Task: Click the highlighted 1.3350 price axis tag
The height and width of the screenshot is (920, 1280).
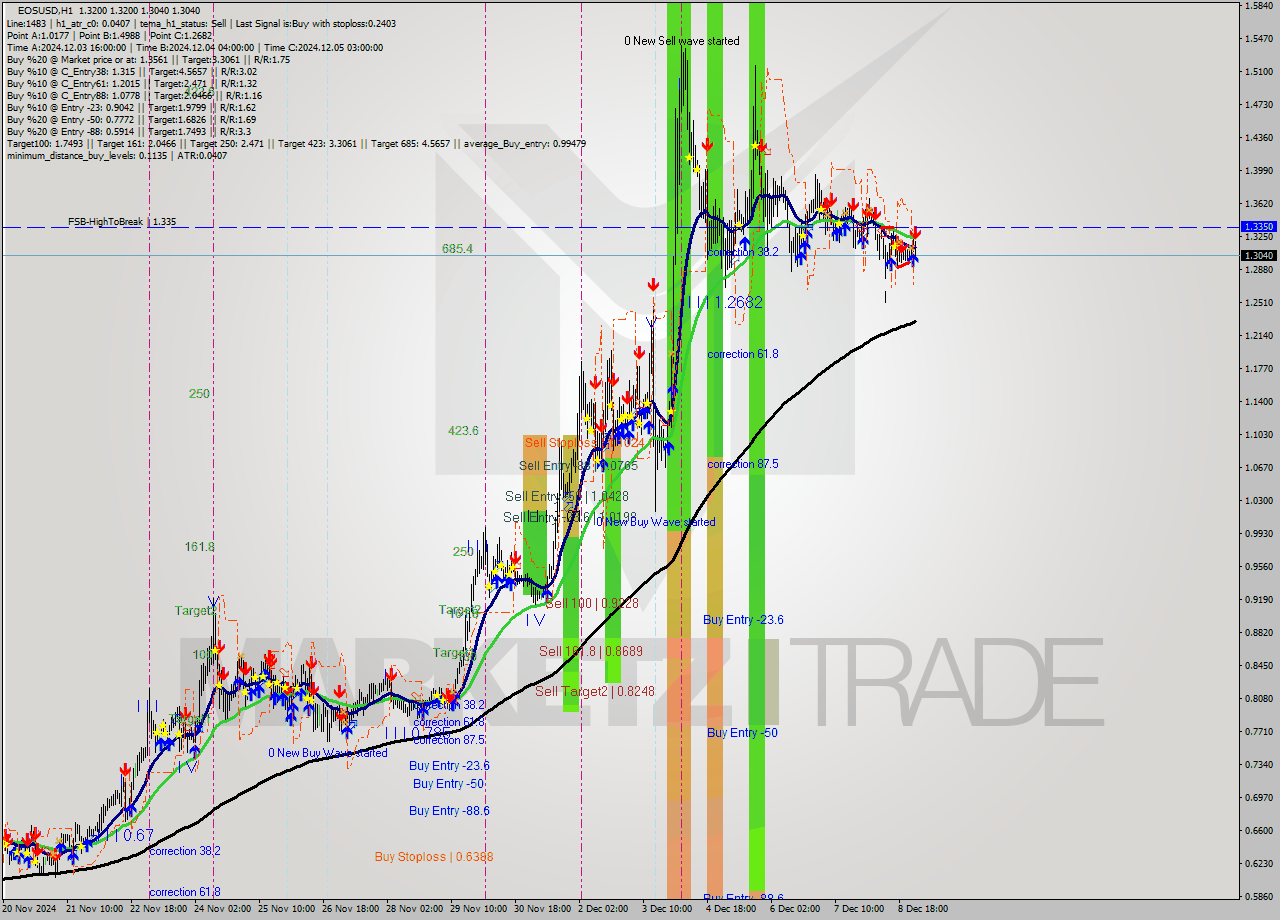Action: coord(1257,227)
